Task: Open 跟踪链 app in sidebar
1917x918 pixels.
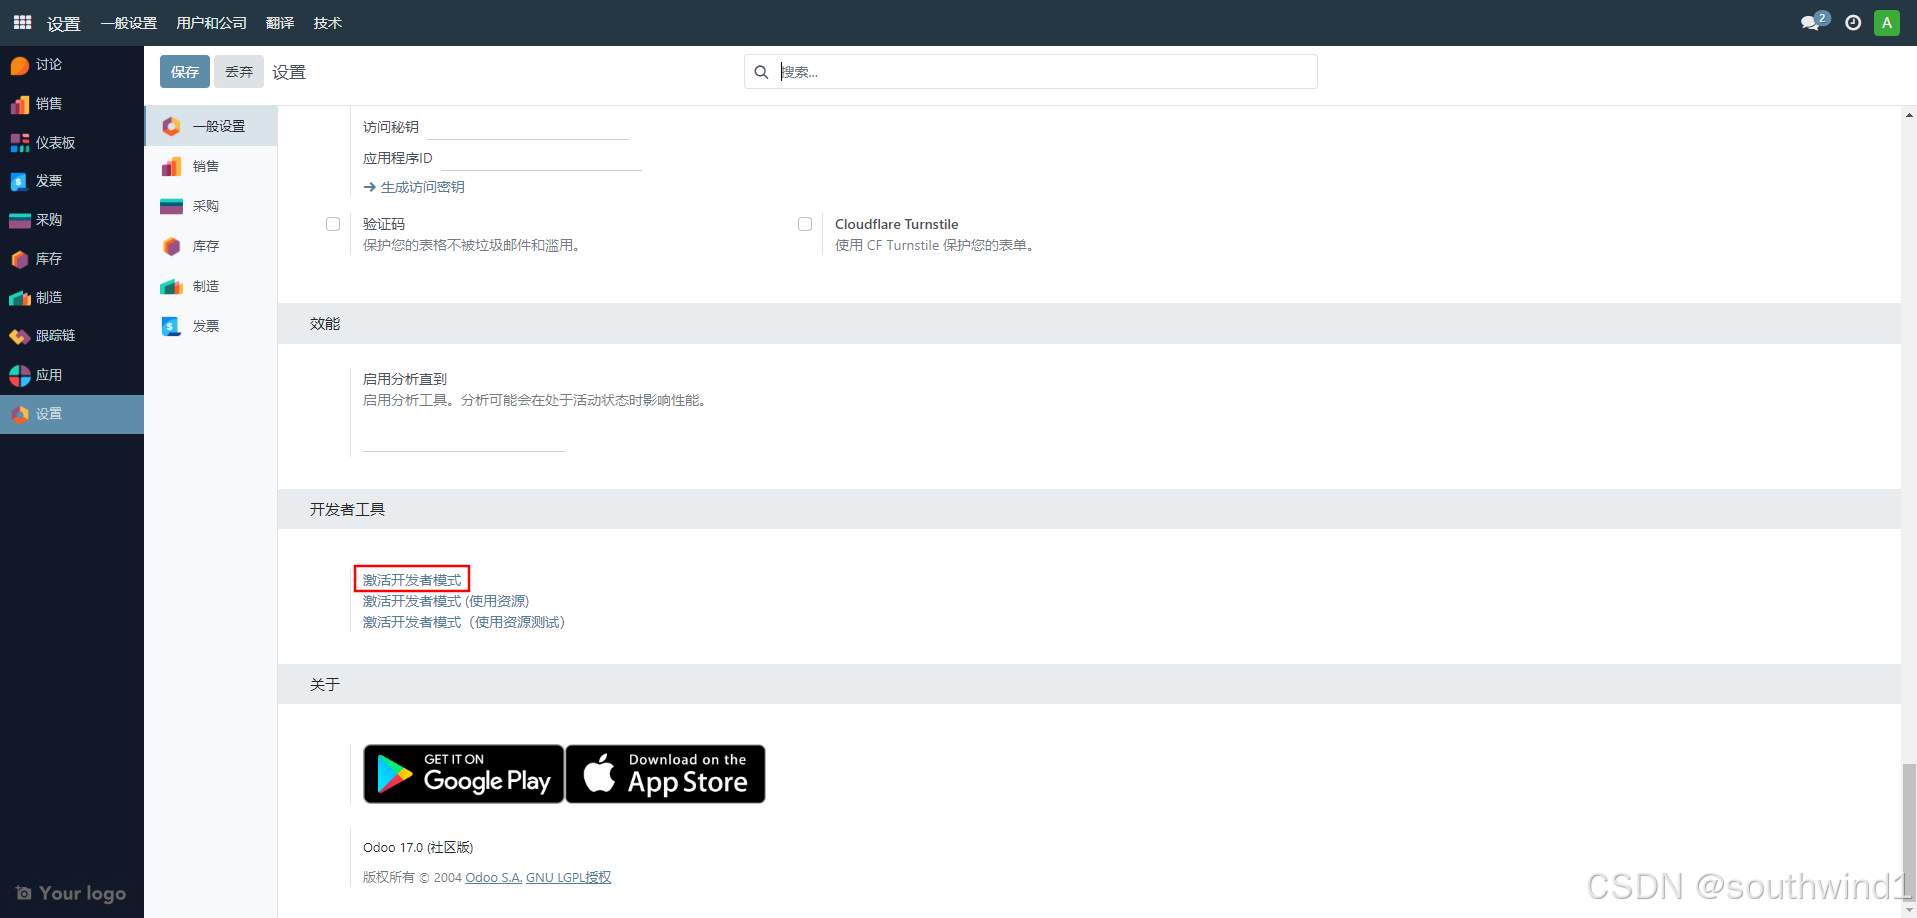Action: tap(72, 336)
